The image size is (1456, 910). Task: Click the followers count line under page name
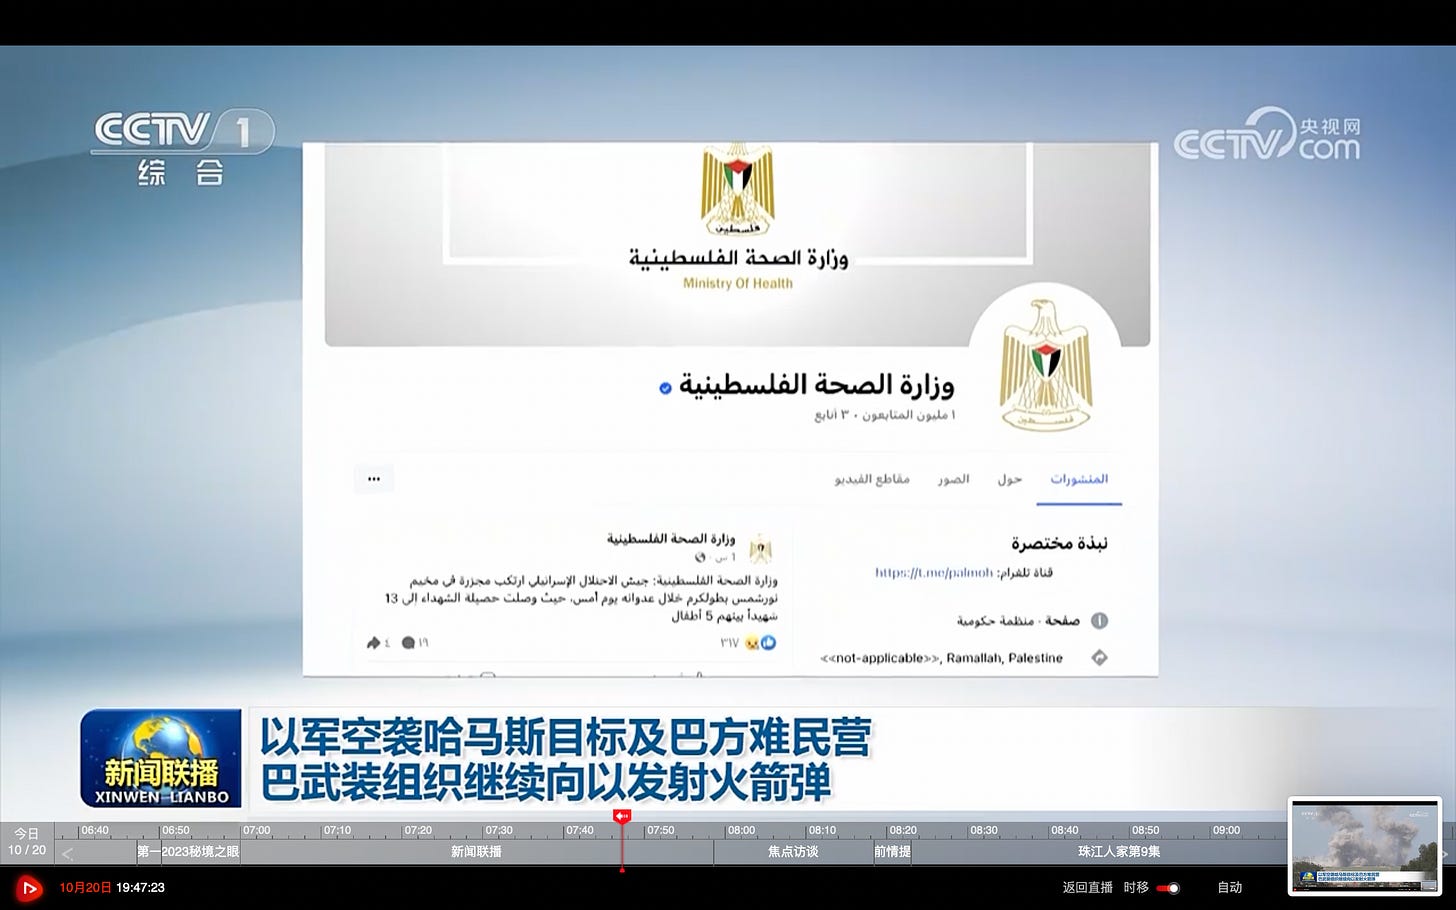coord(885,415)
